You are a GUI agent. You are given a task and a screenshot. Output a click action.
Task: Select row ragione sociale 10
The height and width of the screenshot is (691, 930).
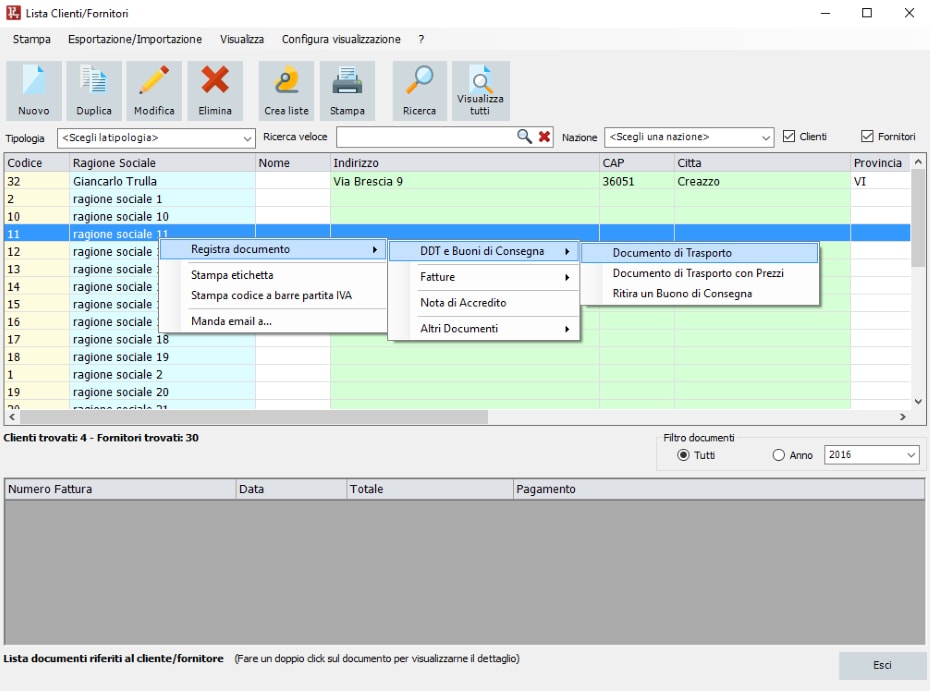pos(457,216)
